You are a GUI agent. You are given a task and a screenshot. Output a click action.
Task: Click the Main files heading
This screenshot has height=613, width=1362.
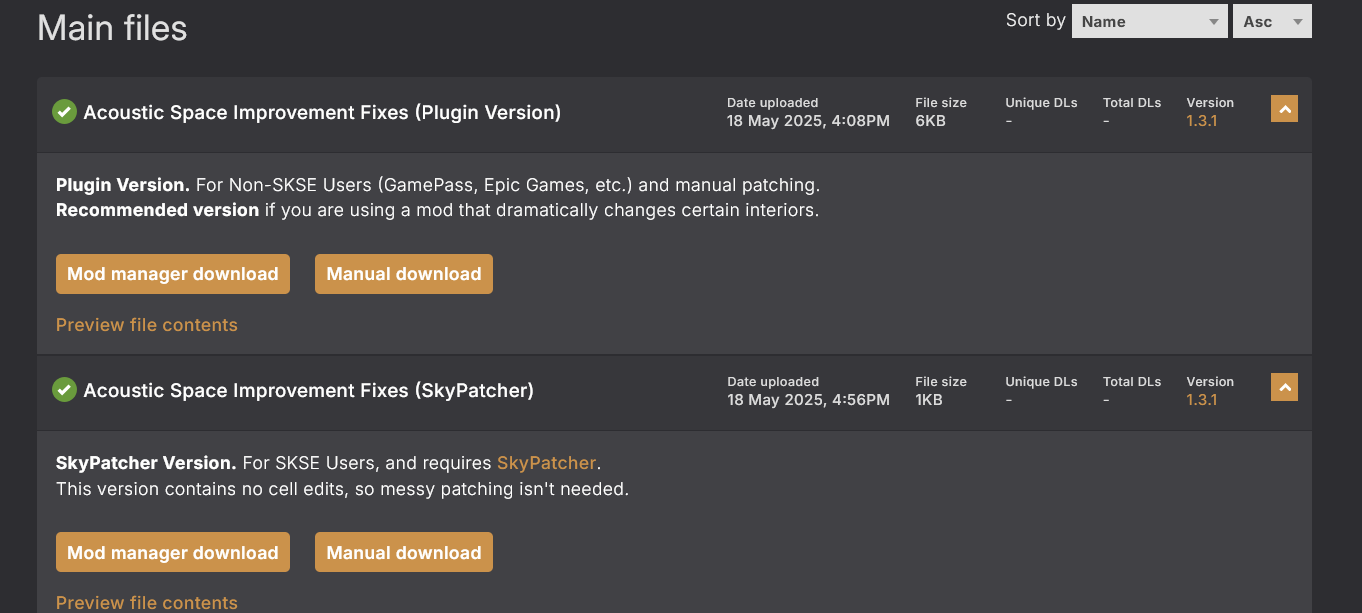click(112, 28)
